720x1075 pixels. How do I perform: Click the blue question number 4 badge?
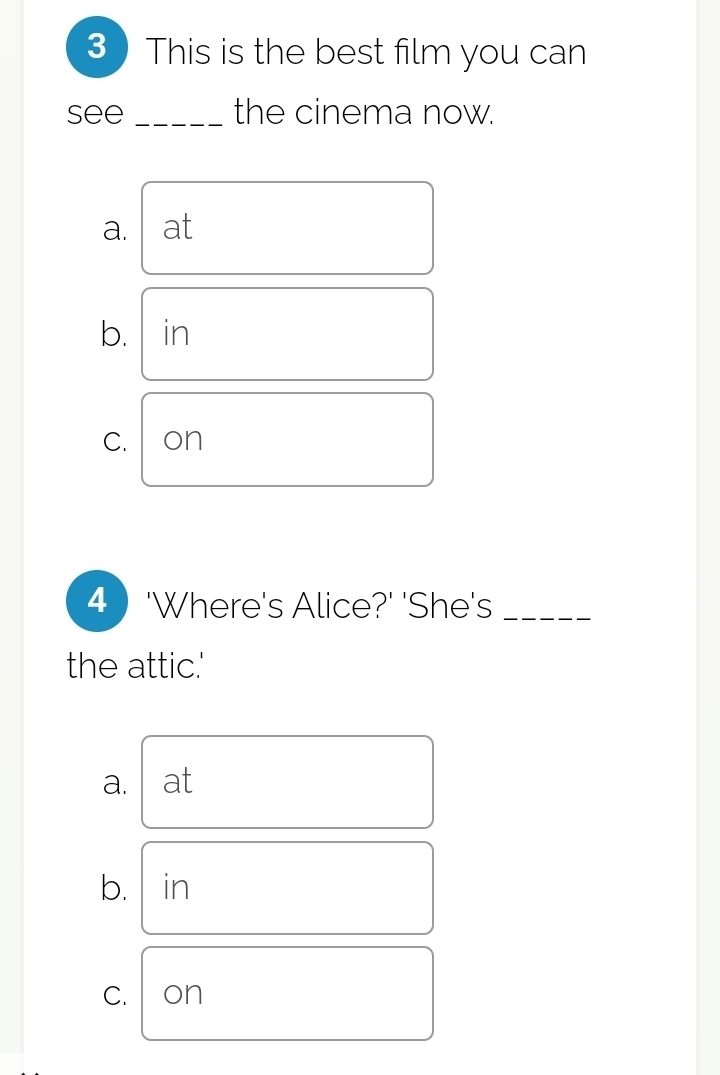tap(96, 600)
